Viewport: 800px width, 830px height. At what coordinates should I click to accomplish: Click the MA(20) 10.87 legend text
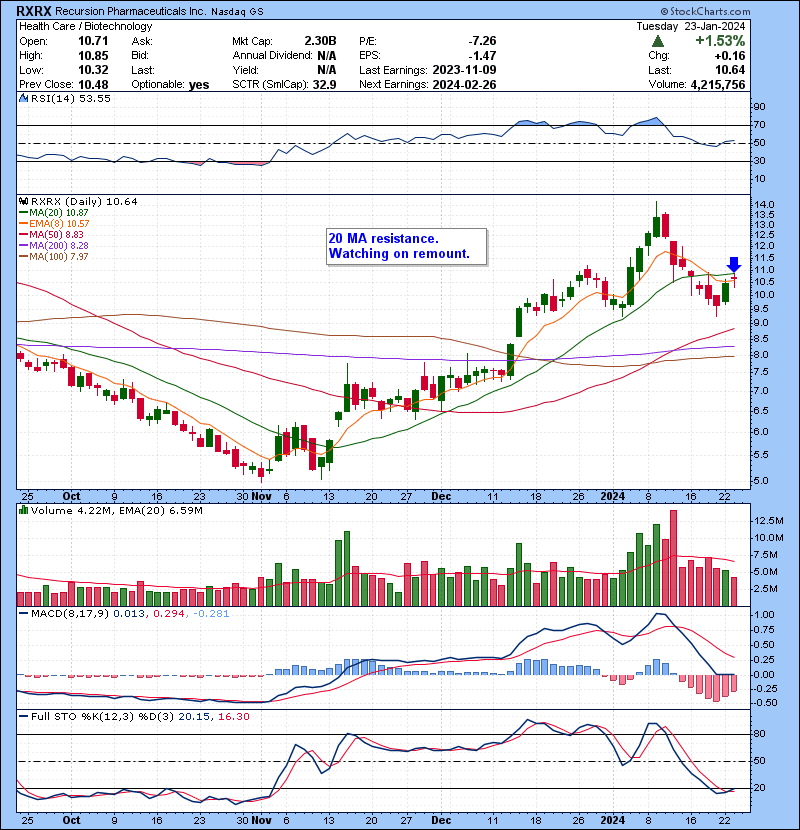point(59,213)
